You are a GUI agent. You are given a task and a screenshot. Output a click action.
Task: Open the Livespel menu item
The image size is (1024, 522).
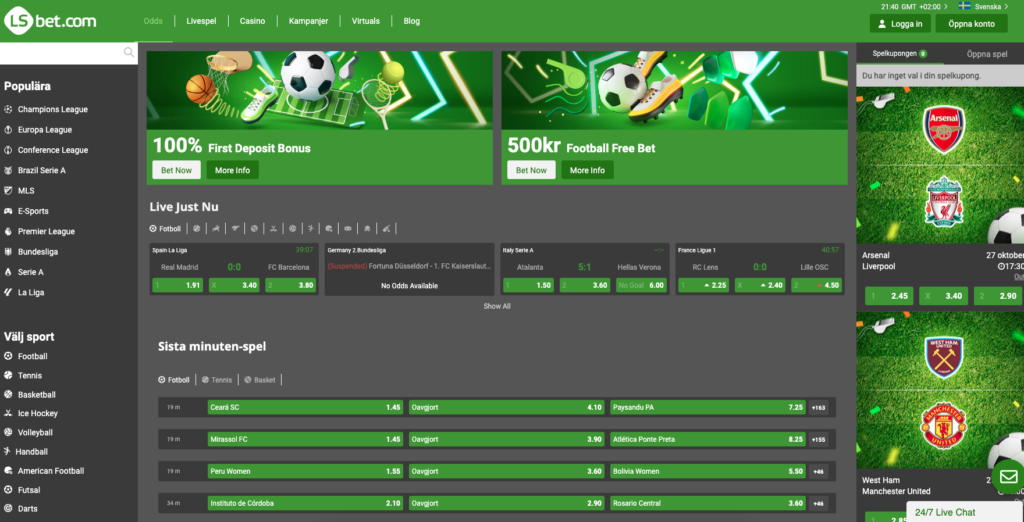coord(201,21)
